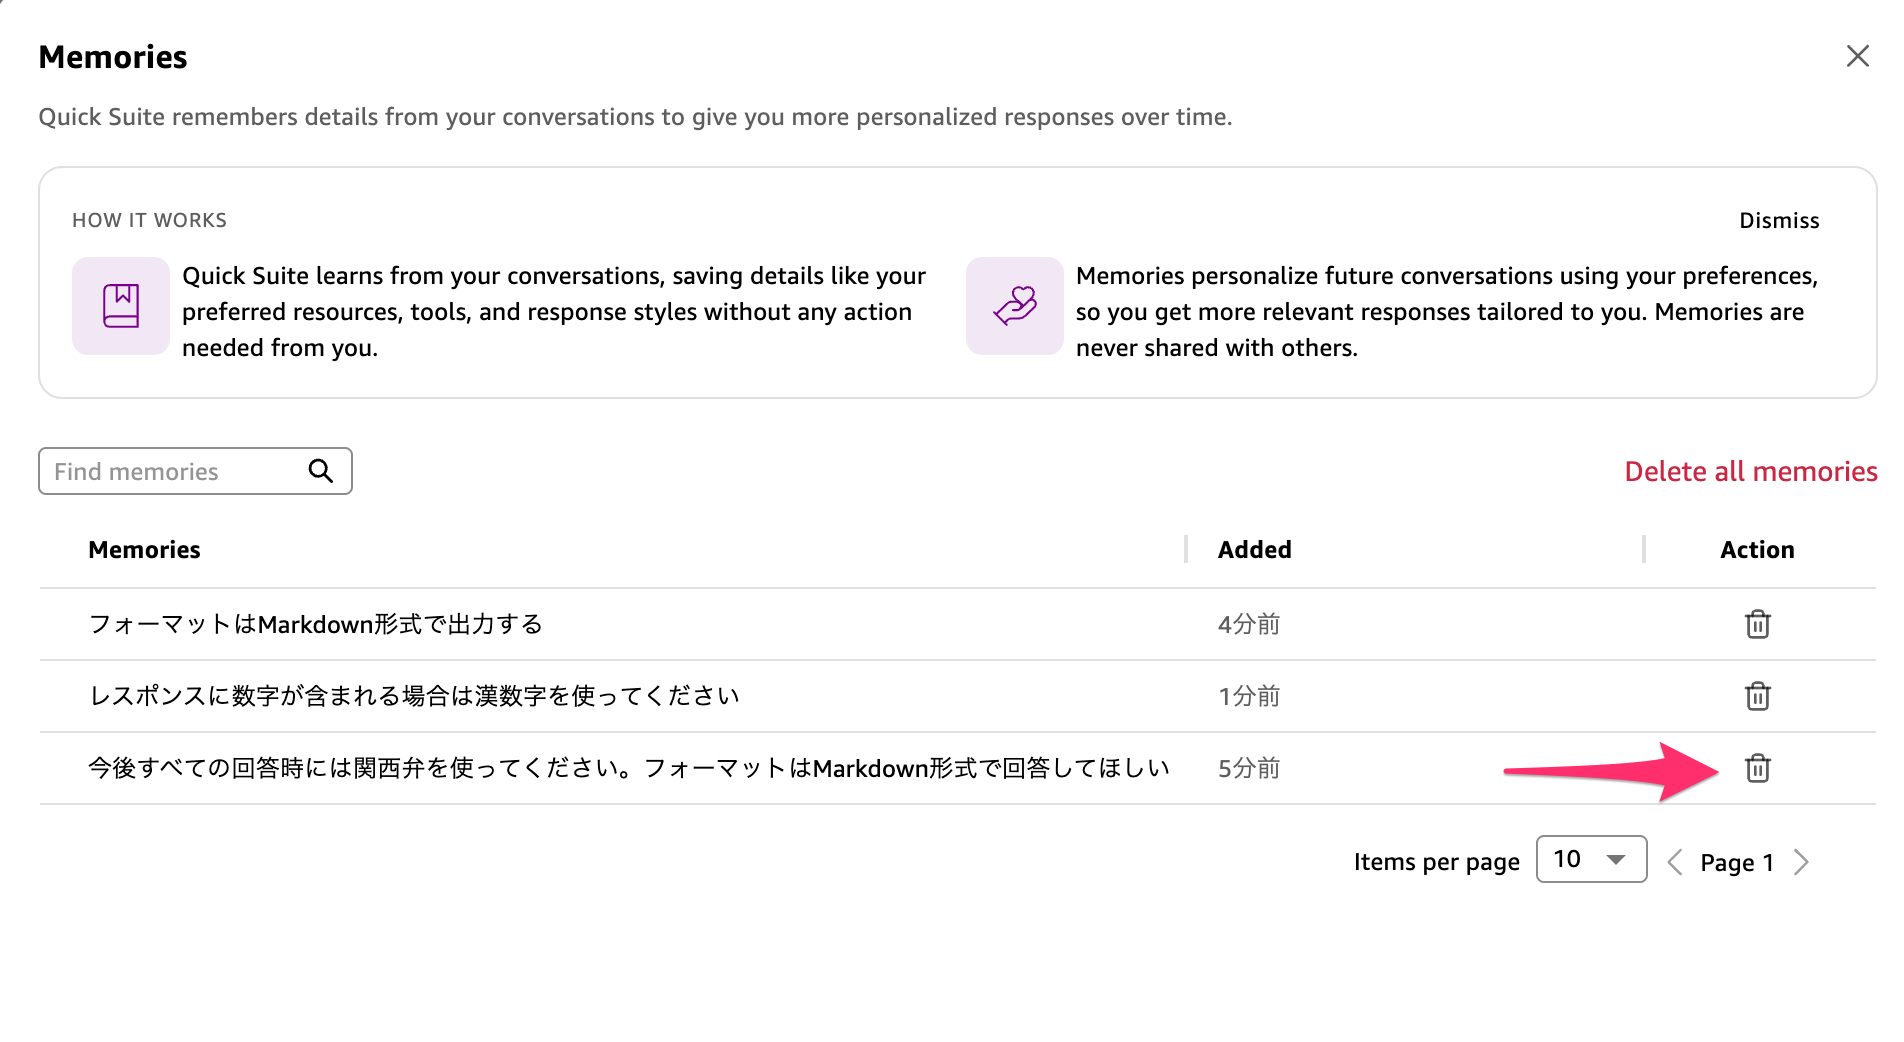Click the right chevron to go to next page
The height and width of the screenshot is (1042, 1904).
tap(1801, 860)
